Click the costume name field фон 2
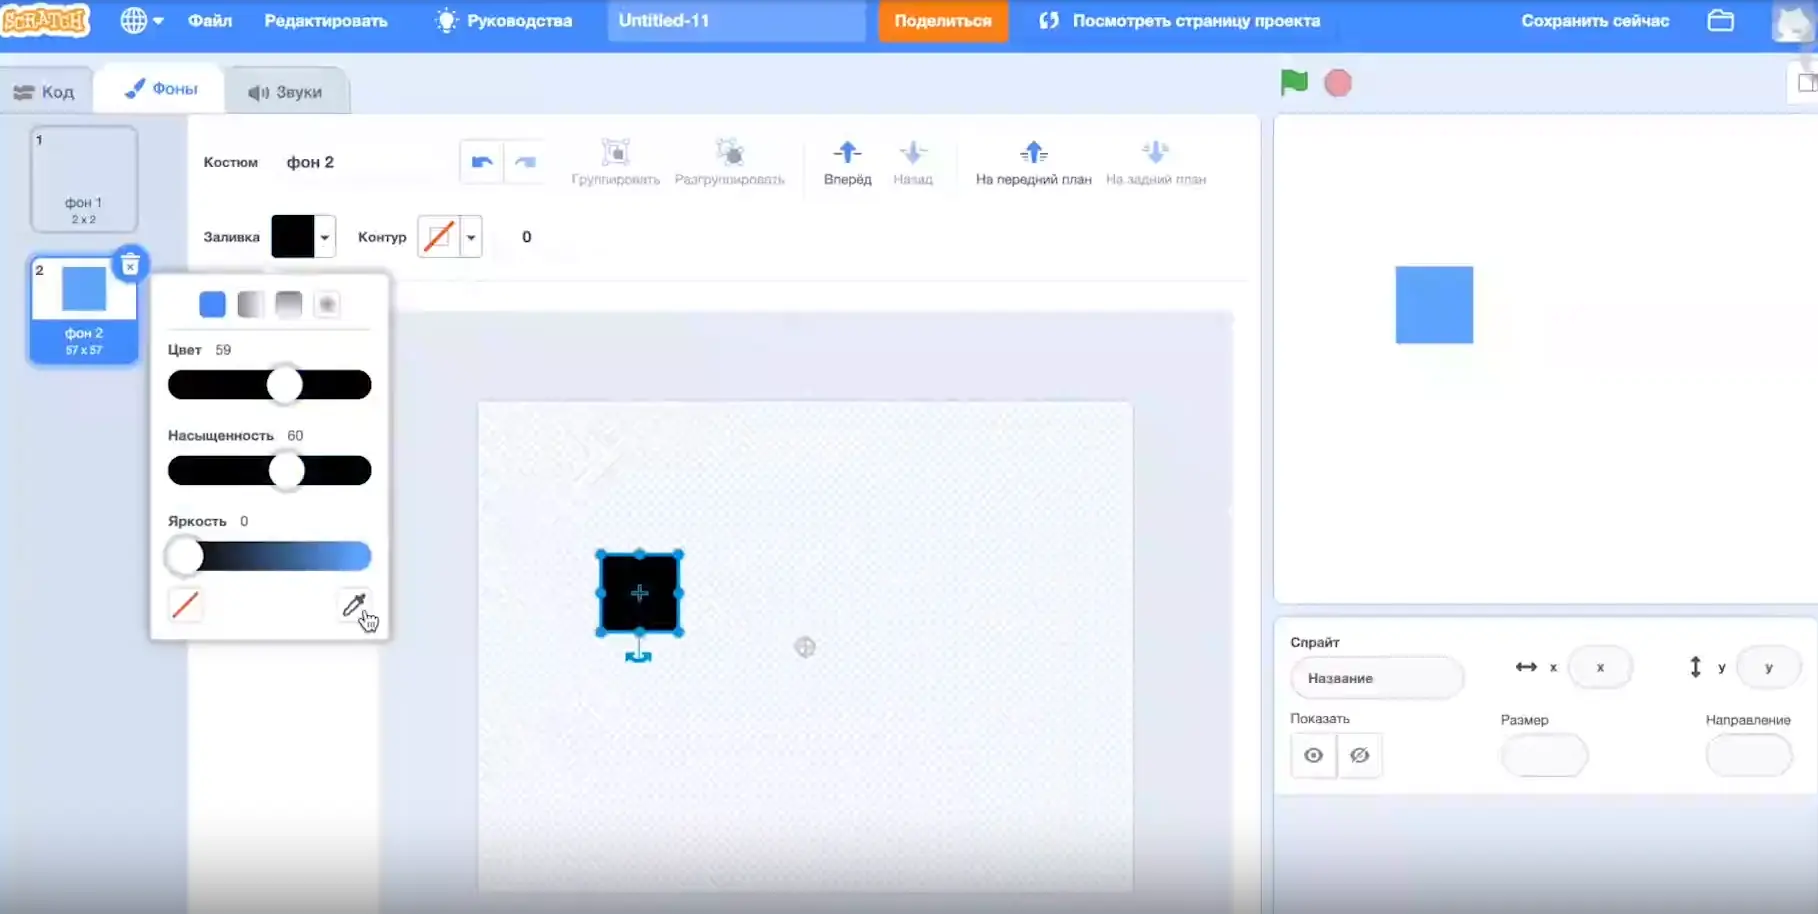Image resolution: width=1818 pixels, height=914 pixels. pos(360,162)
